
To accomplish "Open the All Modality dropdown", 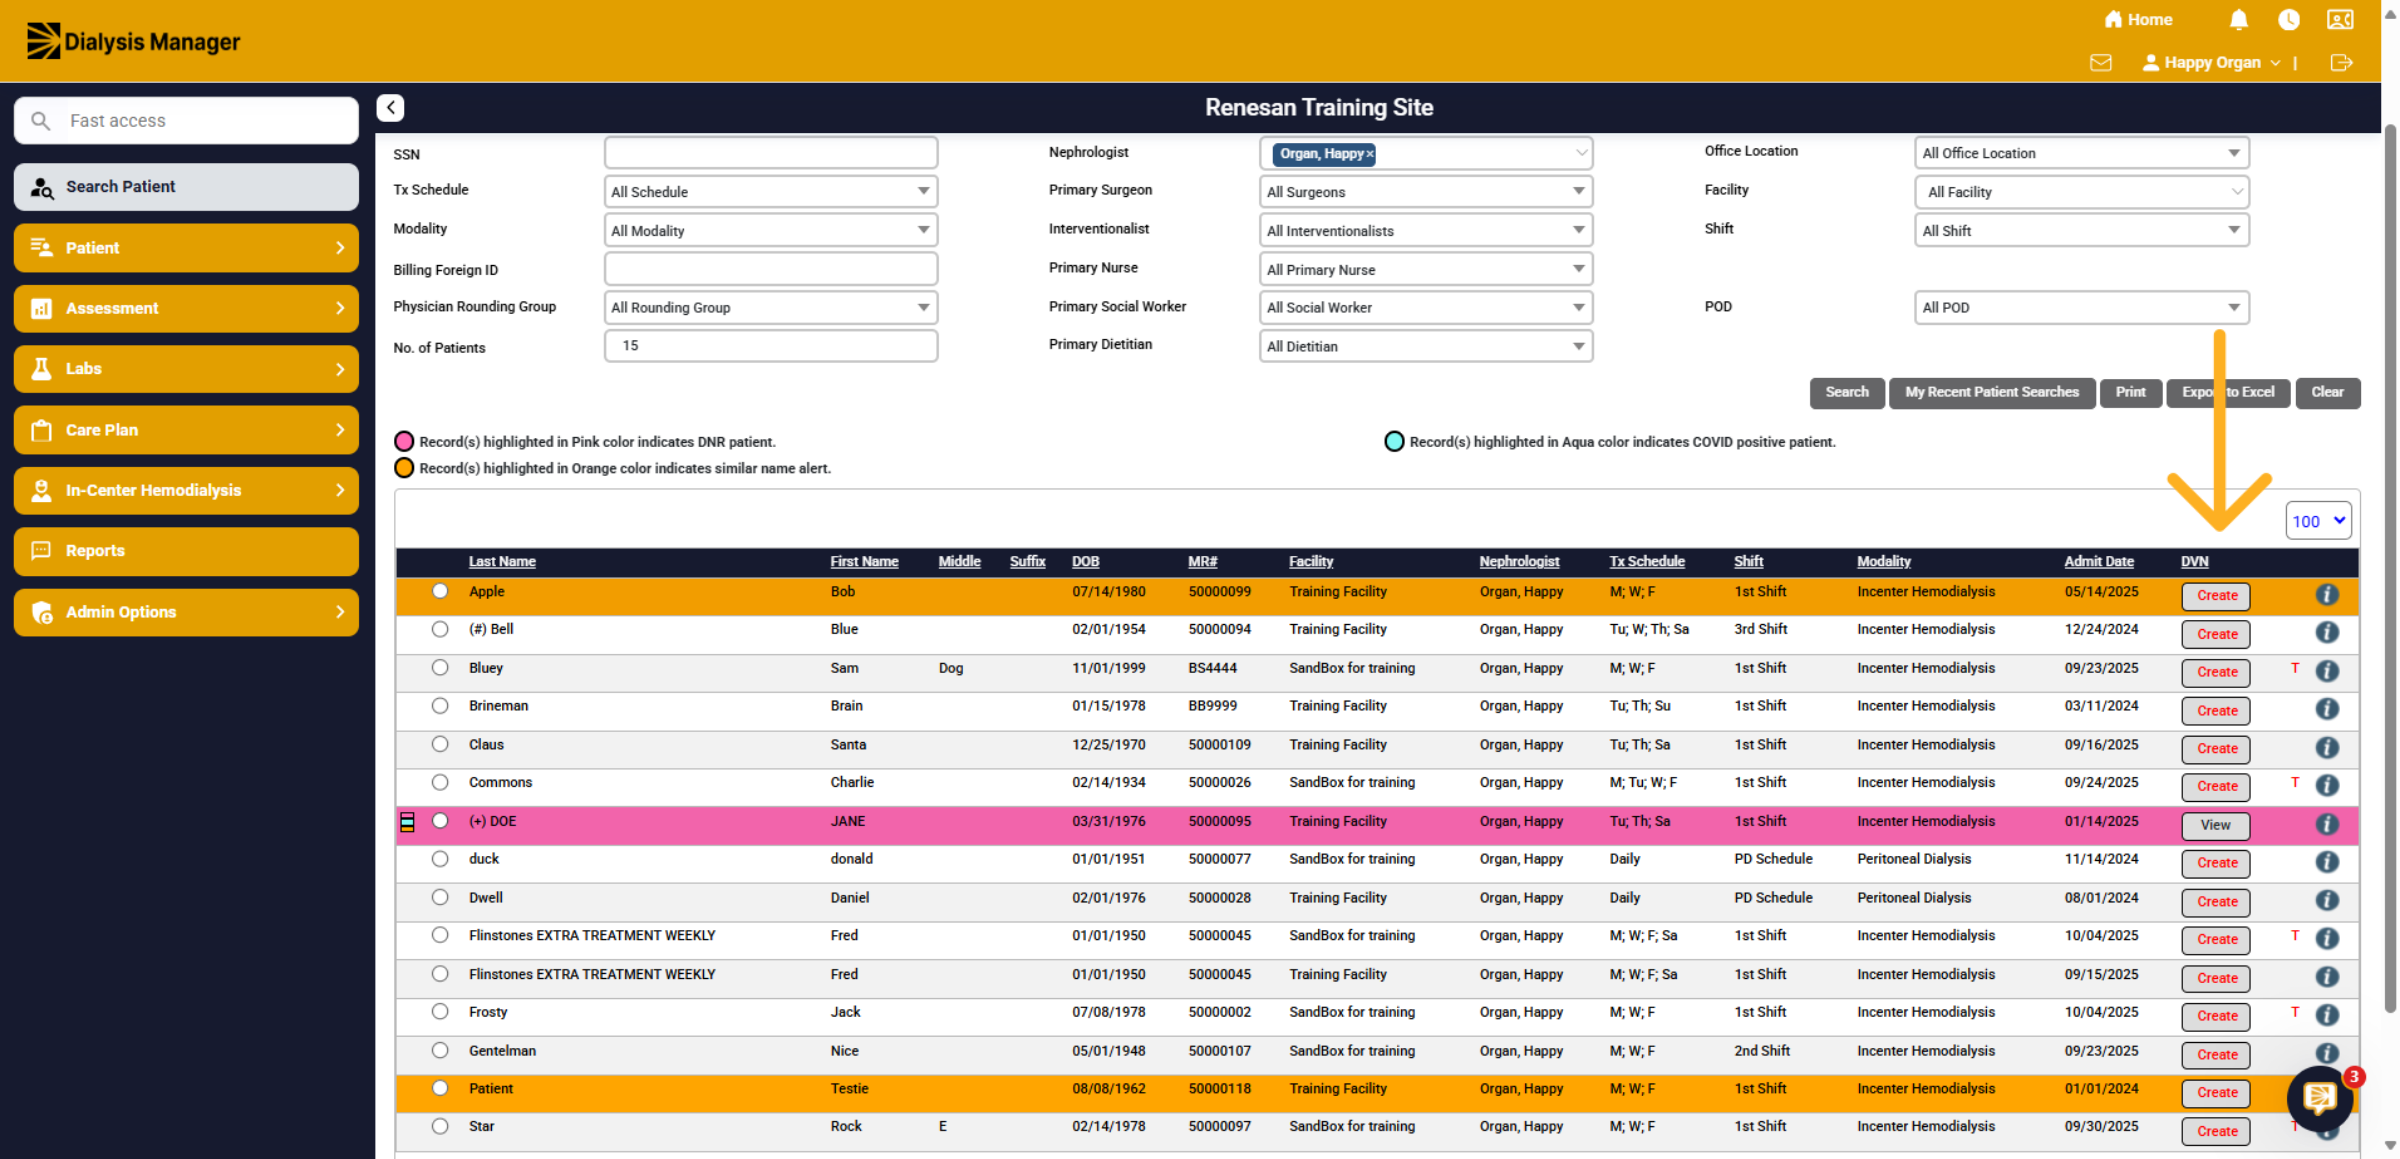I will pyautogui.click(x=771, y=230).
